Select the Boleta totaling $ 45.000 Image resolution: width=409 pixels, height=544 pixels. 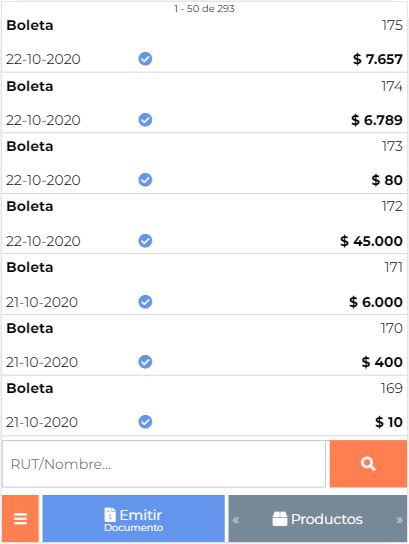(x=204, y=223)
